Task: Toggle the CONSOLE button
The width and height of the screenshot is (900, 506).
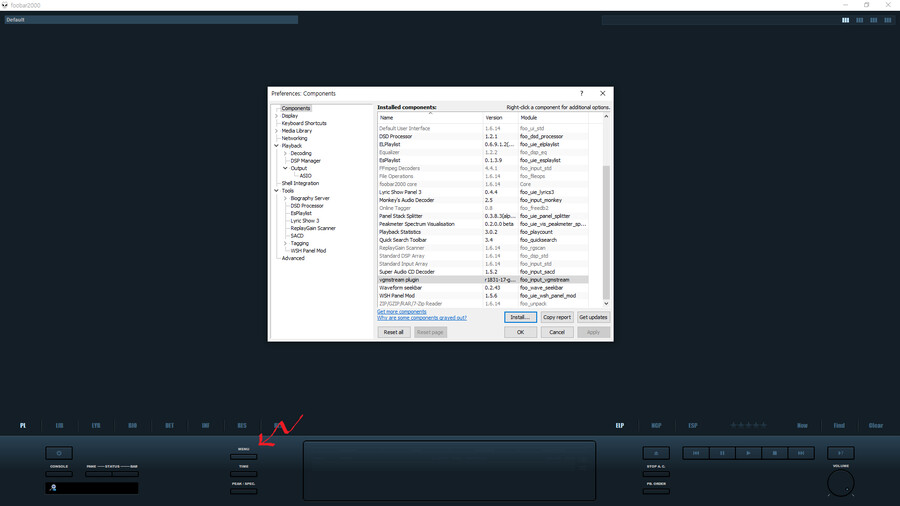Action: [59, 474]
